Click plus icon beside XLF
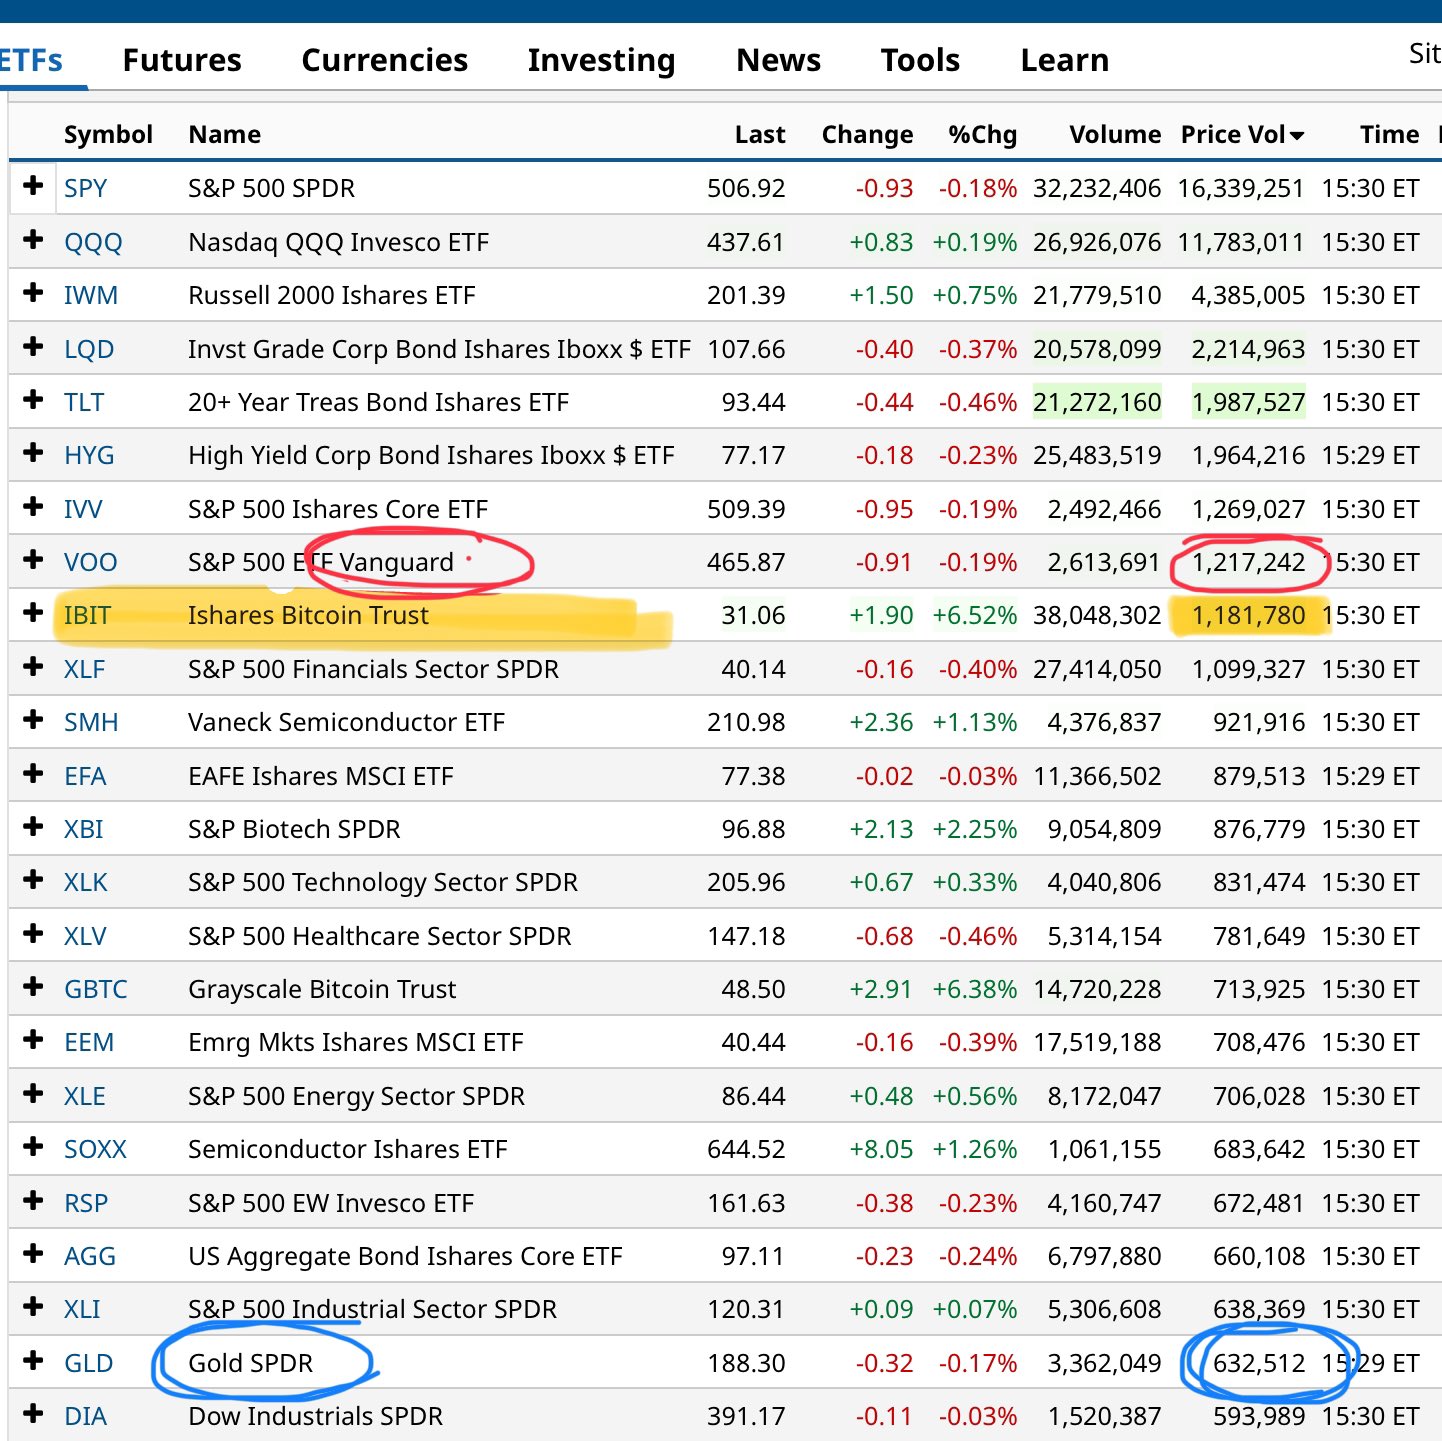This screenshot has height=1441, width=1442. pos(33,667)
